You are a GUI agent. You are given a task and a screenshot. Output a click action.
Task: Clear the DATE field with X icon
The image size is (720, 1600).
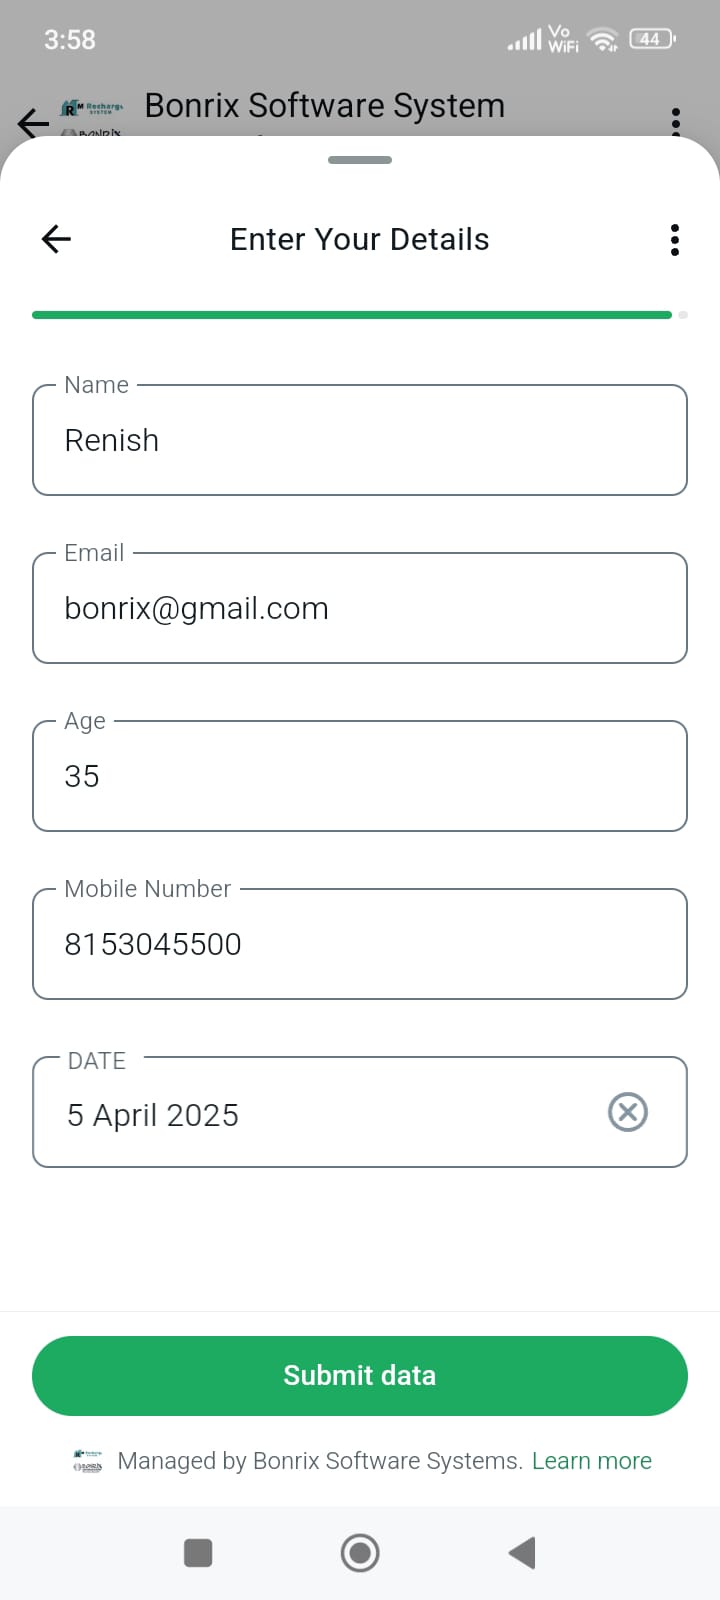[x=628, y=1112]
